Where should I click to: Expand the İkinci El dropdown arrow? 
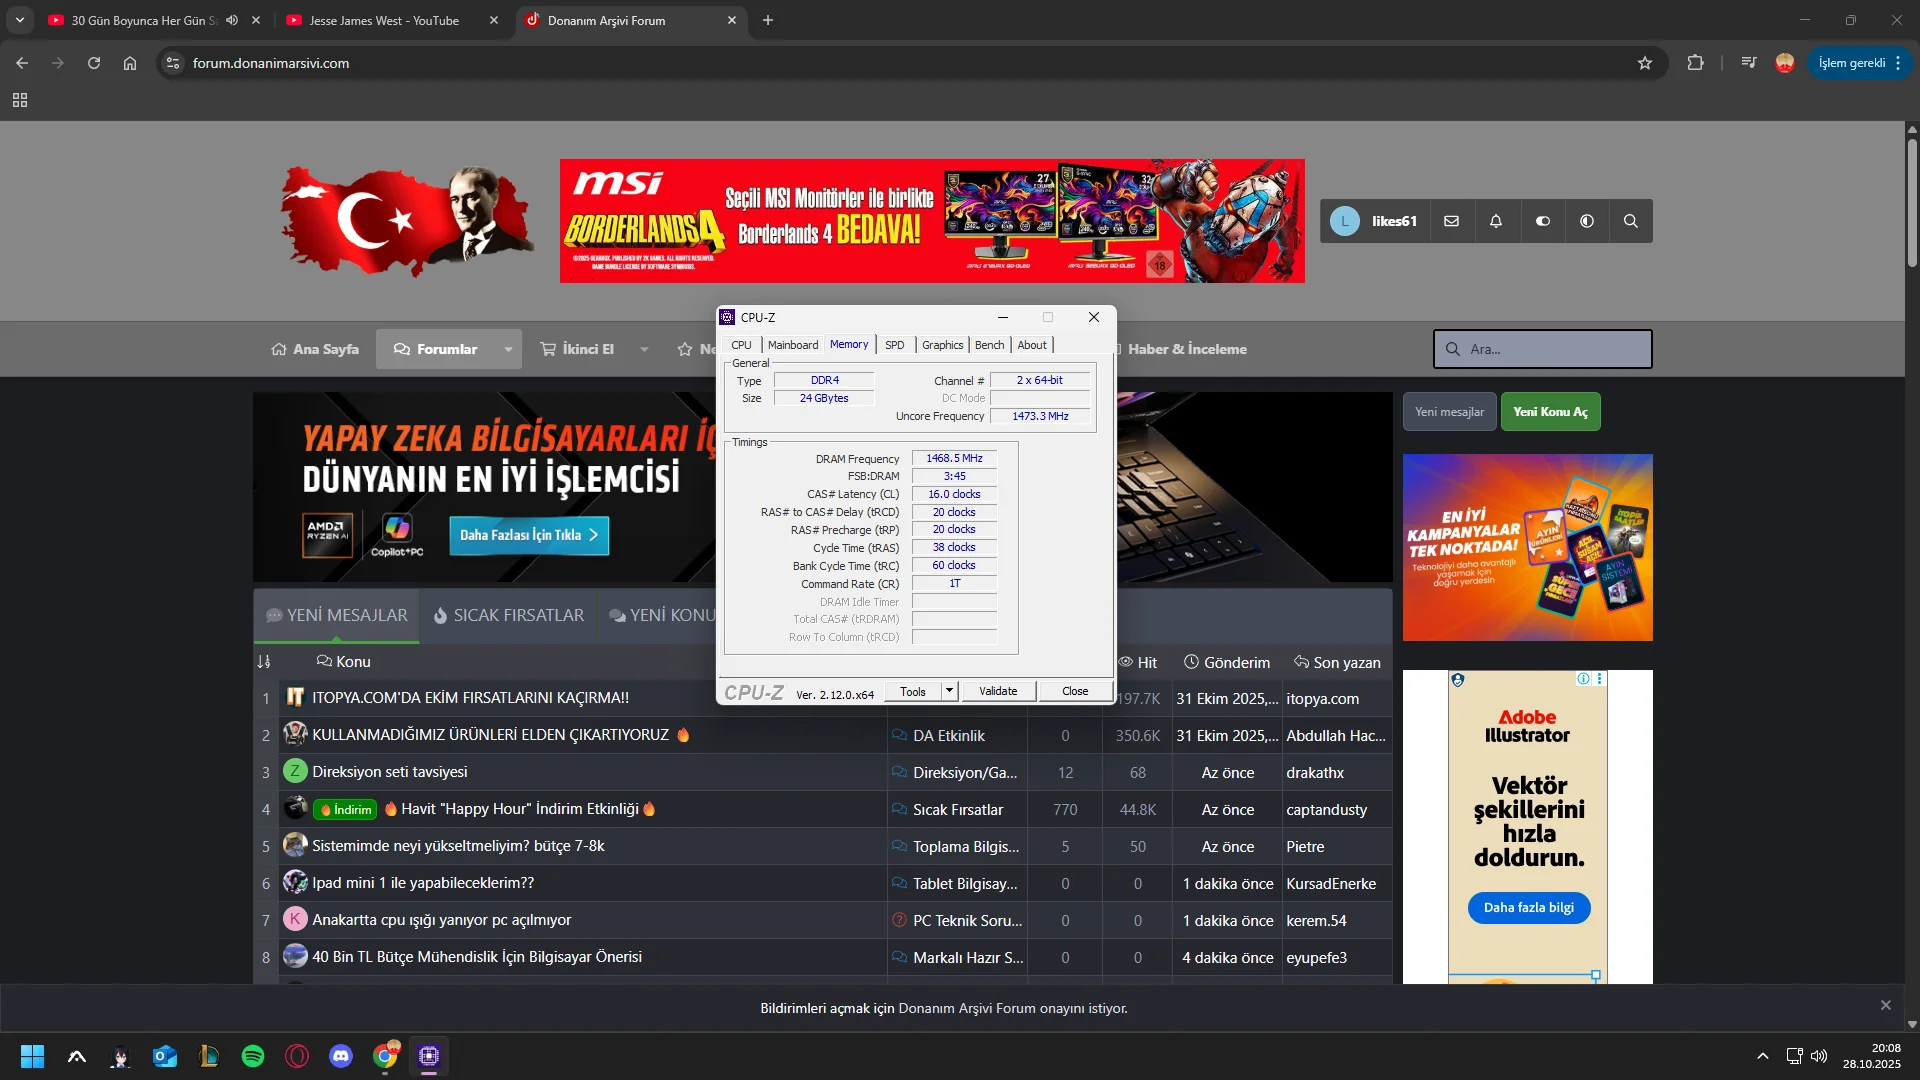[644, 350]
